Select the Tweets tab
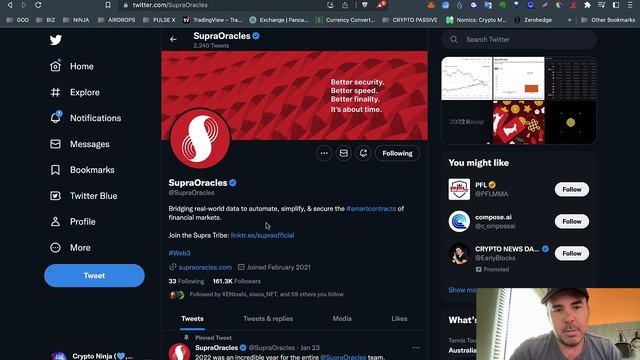Screen dimensions: 640x360 192,319
